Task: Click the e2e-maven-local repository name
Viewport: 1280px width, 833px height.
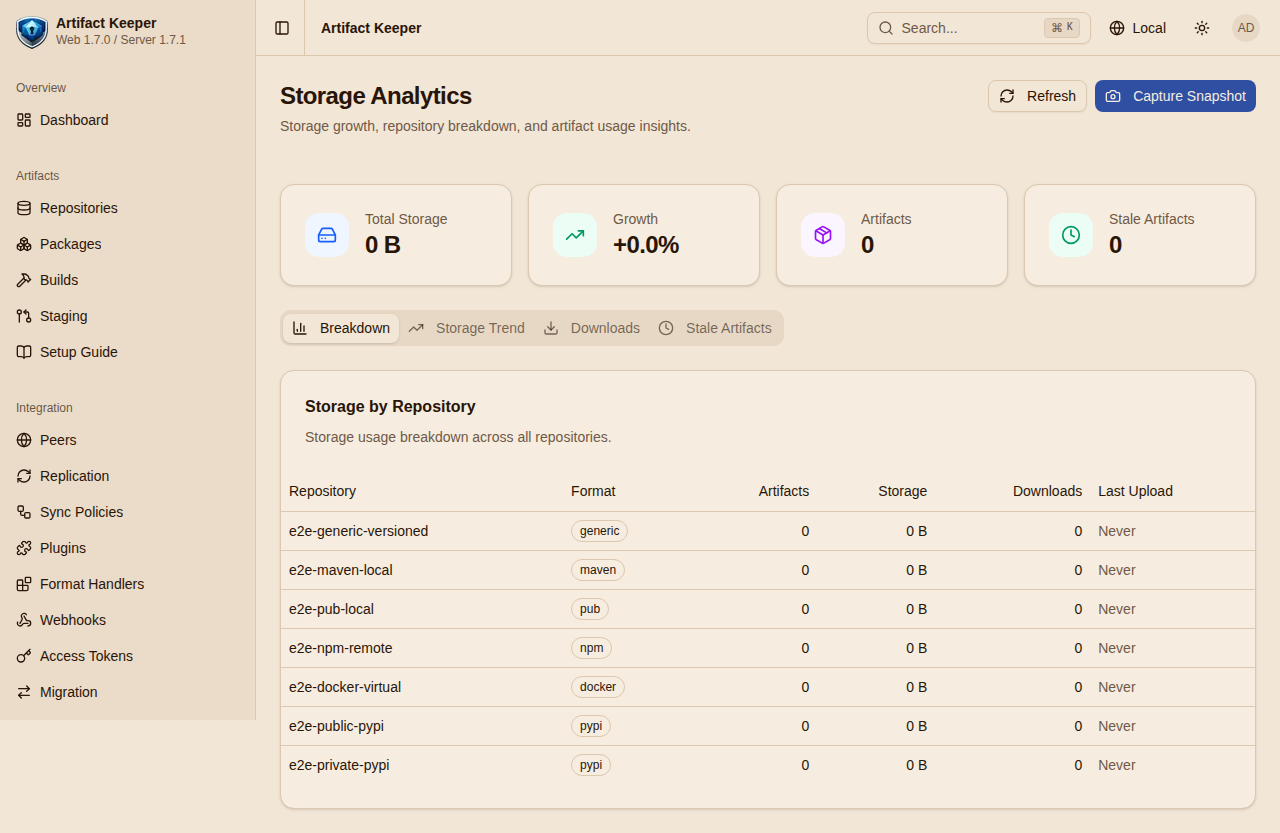Action: click(341, 570)
